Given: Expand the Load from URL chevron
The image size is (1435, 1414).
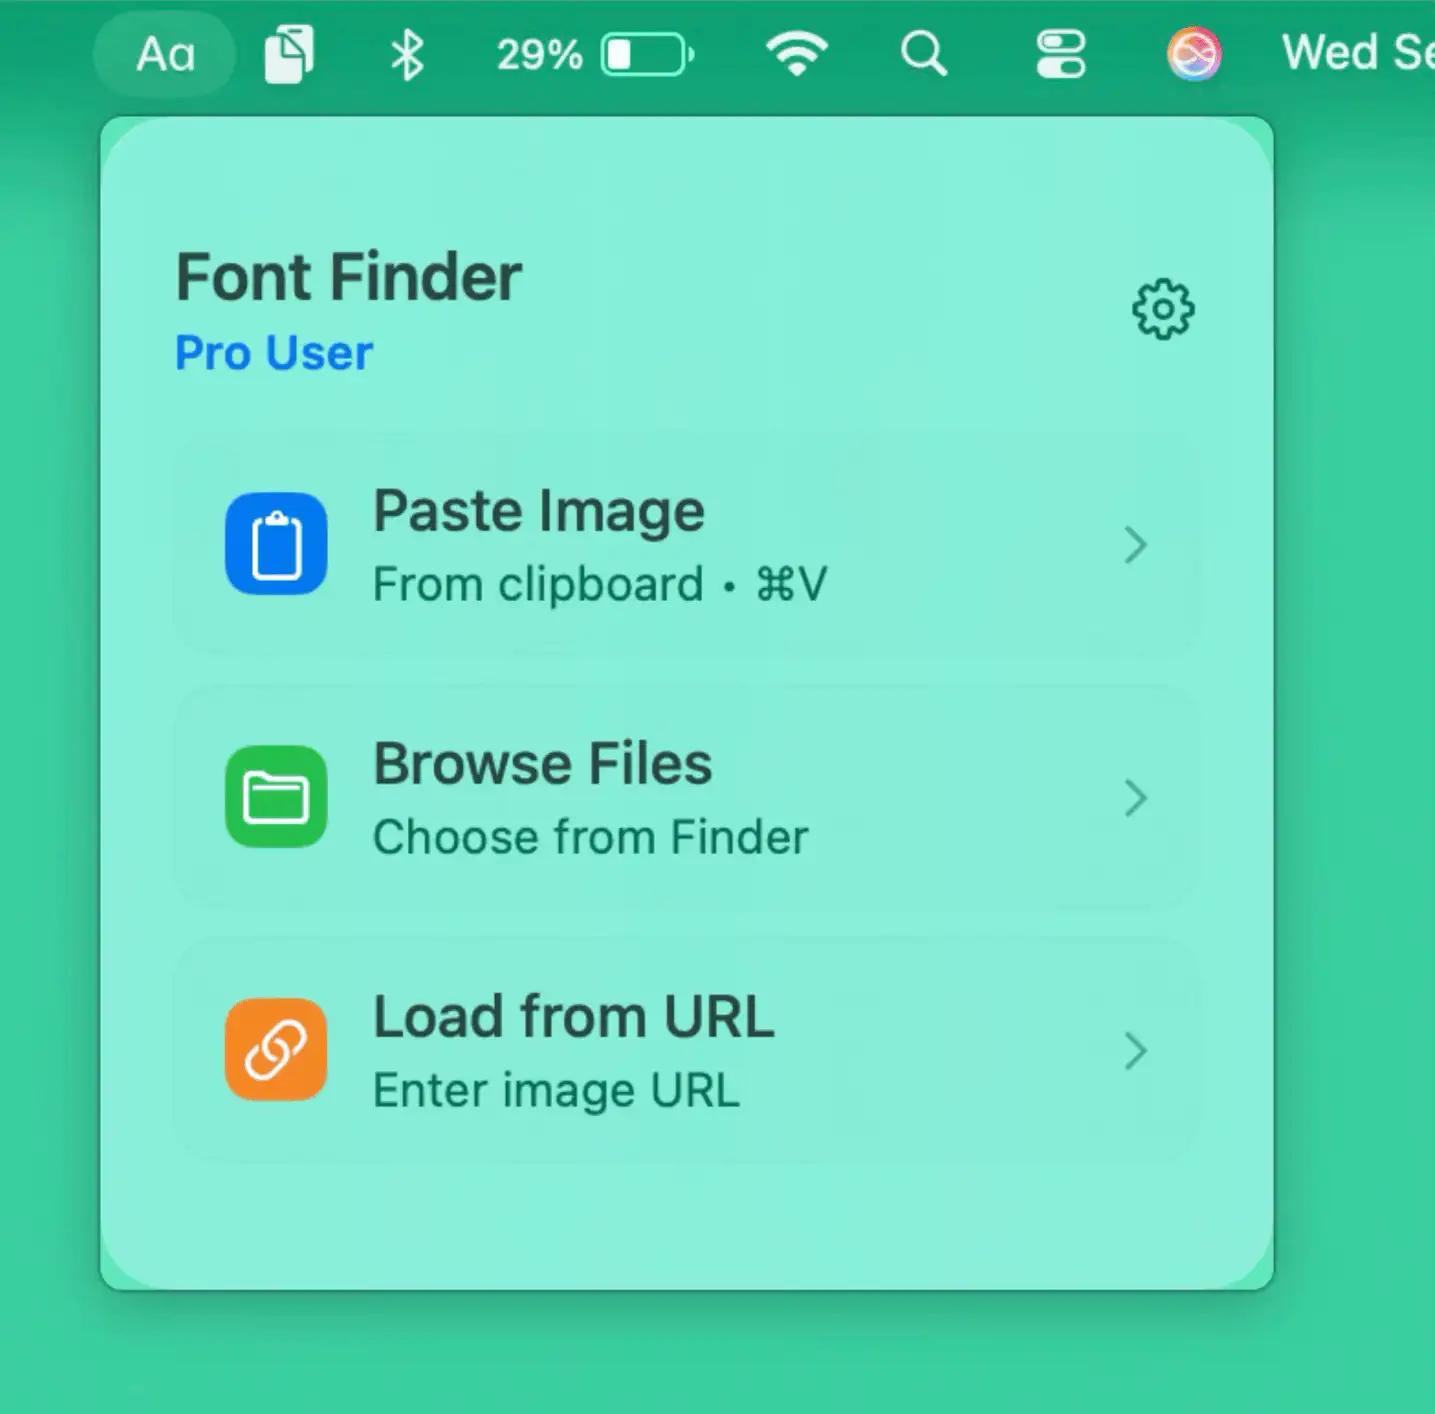Looking at the screenshot, I should pos(1134,1051).
